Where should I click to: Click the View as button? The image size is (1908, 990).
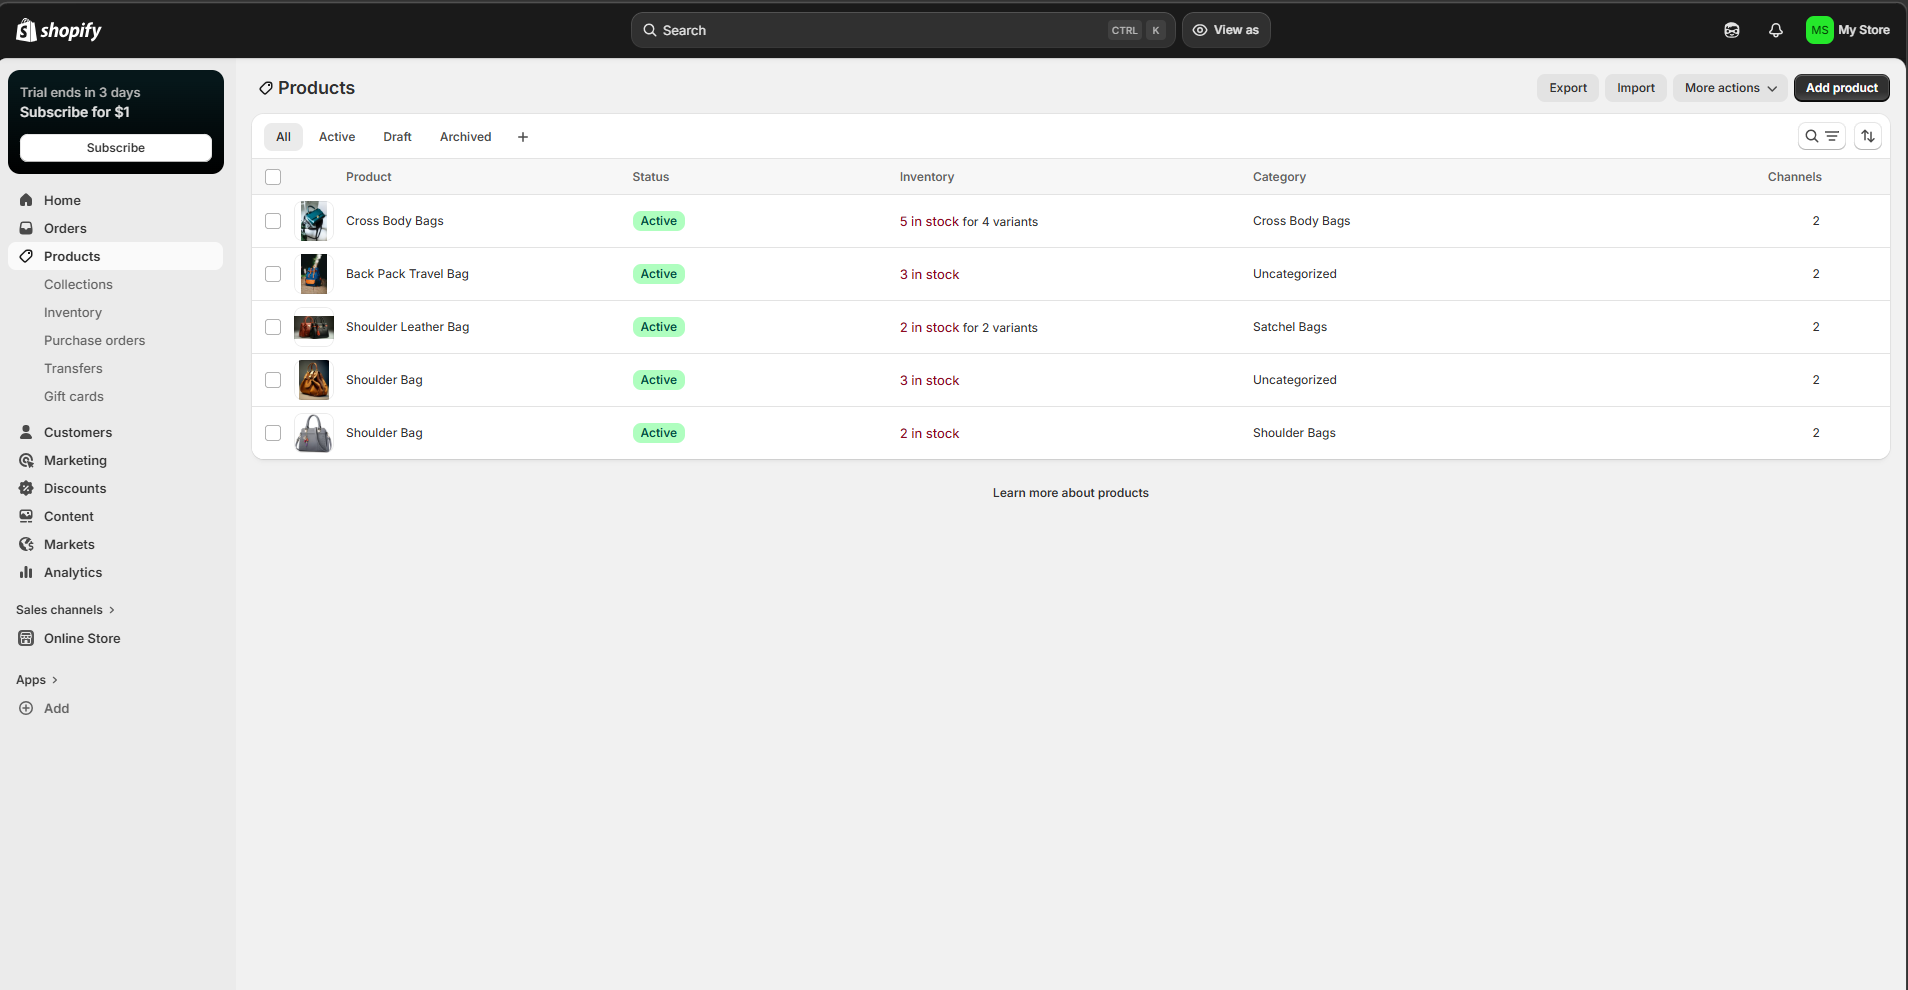coord(1226,30)
